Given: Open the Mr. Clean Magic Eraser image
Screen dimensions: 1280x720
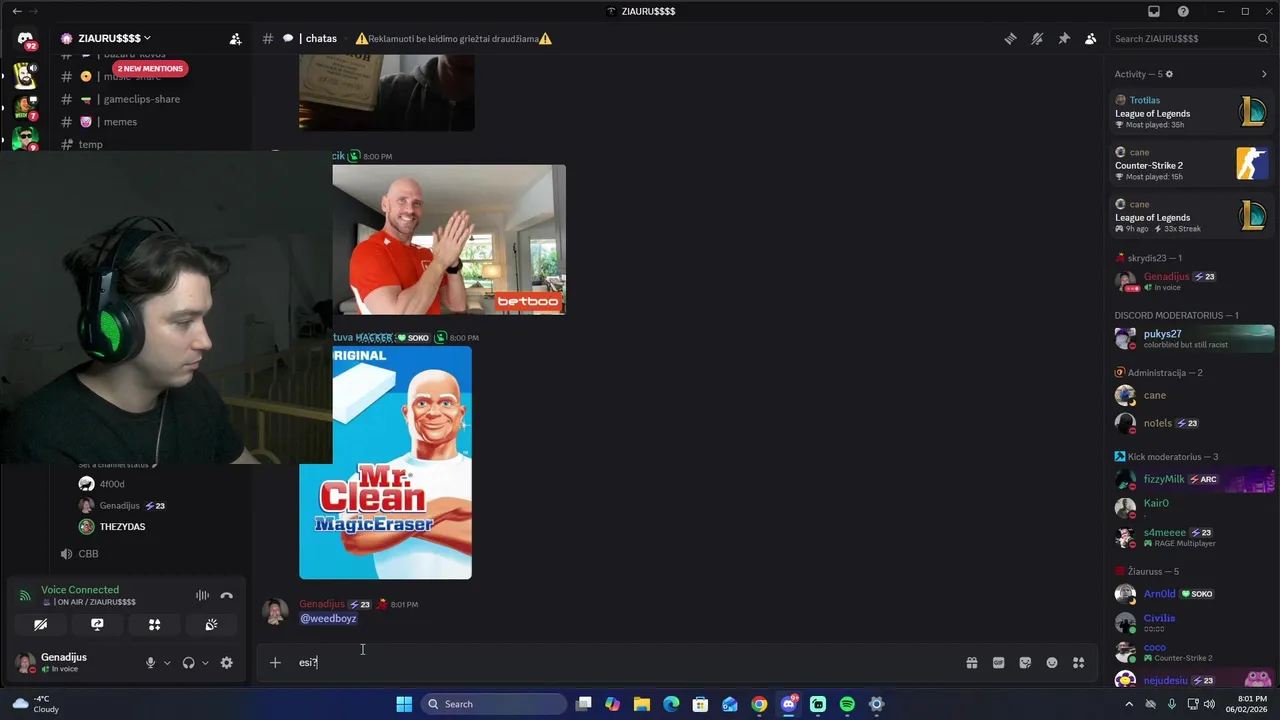Looking at the screenshot, I should 386,462.
